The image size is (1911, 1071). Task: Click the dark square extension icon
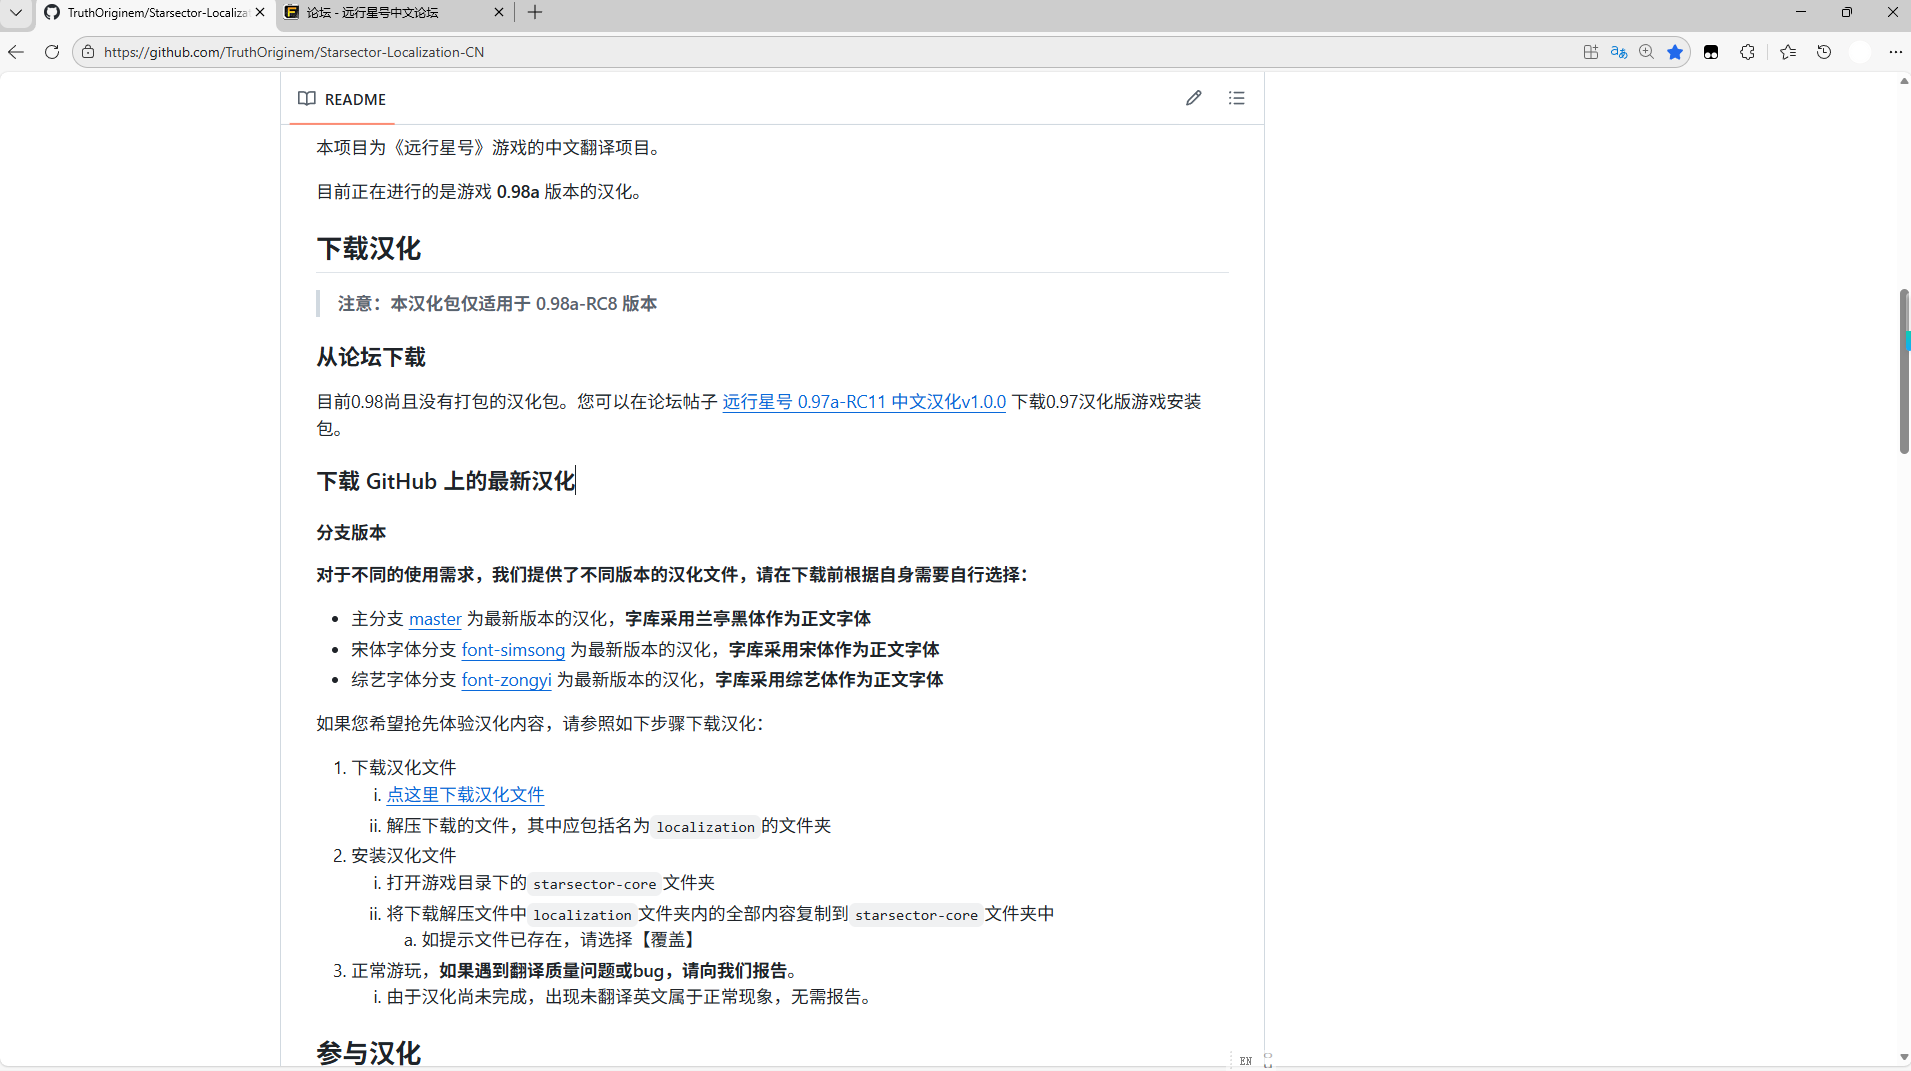(1712, 52)
